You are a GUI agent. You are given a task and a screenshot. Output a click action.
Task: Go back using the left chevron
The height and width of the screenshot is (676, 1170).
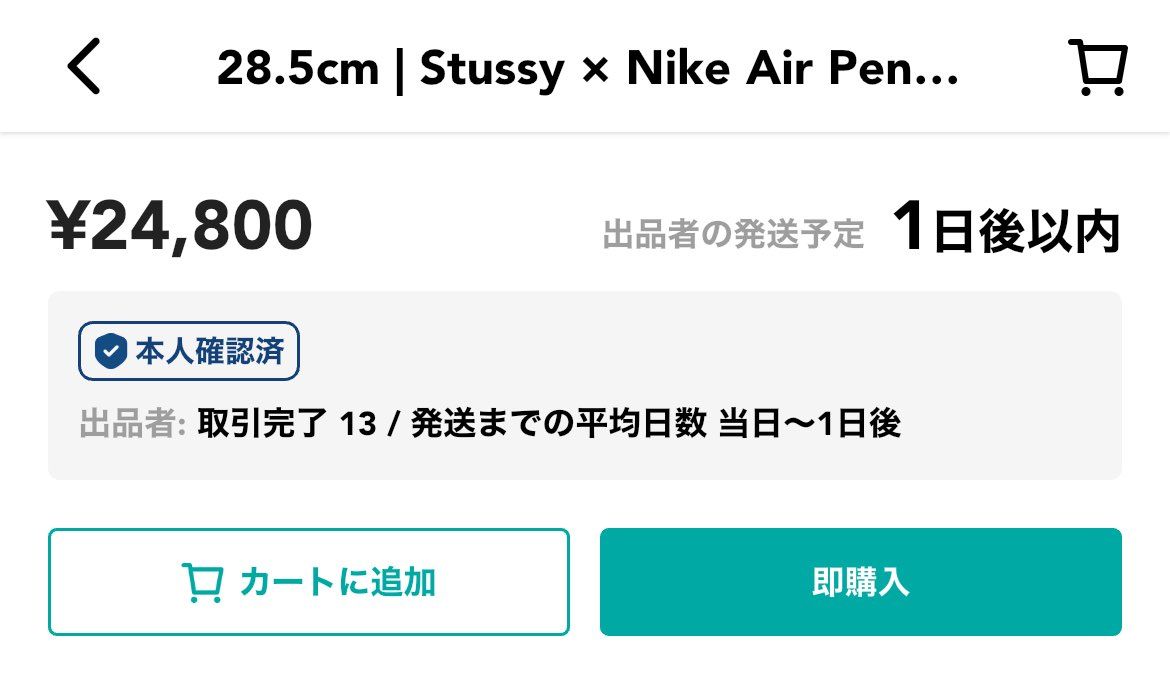click(84, 68)
